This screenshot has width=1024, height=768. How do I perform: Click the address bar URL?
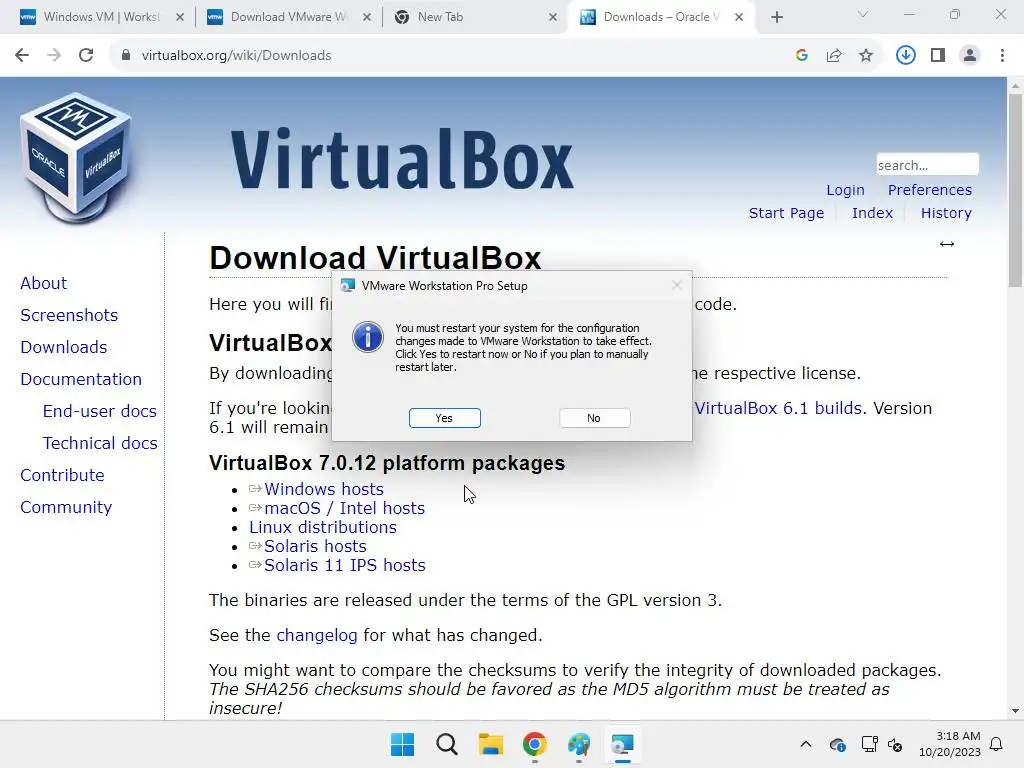(x=236, y=56)
